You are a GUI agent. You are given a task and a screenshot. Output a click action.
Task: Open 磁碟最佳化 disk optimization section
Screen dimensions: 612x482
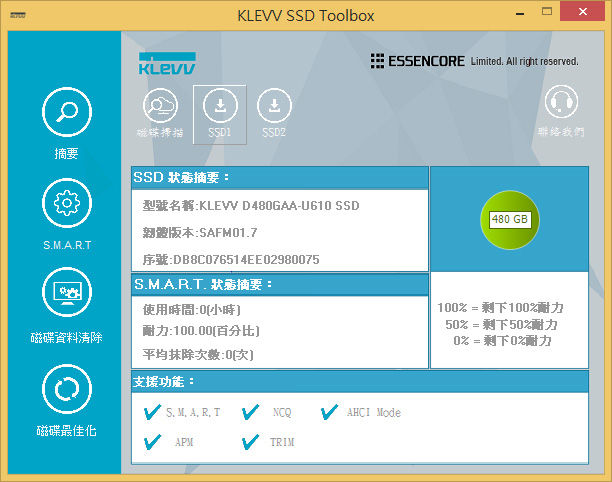click(x=67, y=389)
